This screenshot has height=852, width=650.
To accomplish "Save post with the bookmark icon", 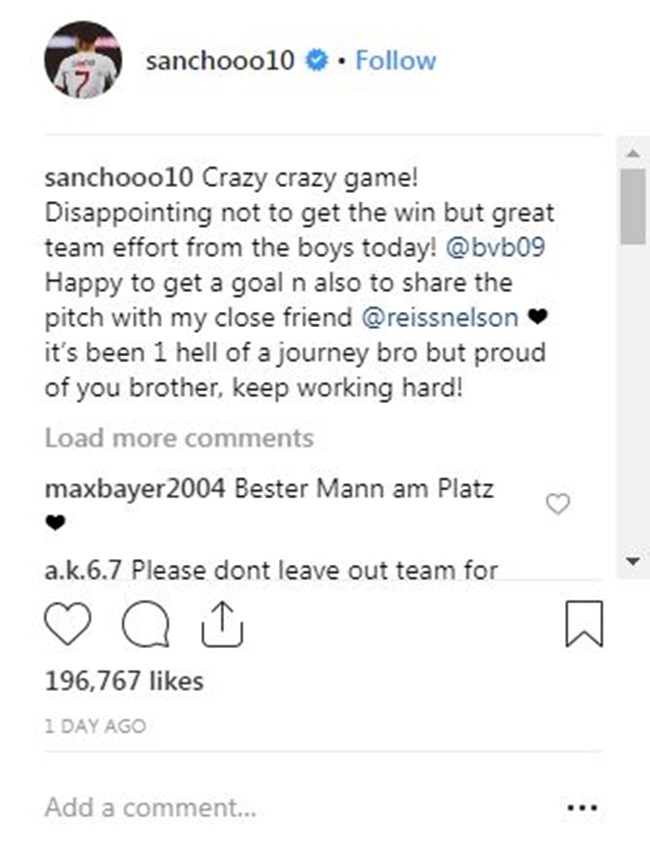I will tap(584, 627).
